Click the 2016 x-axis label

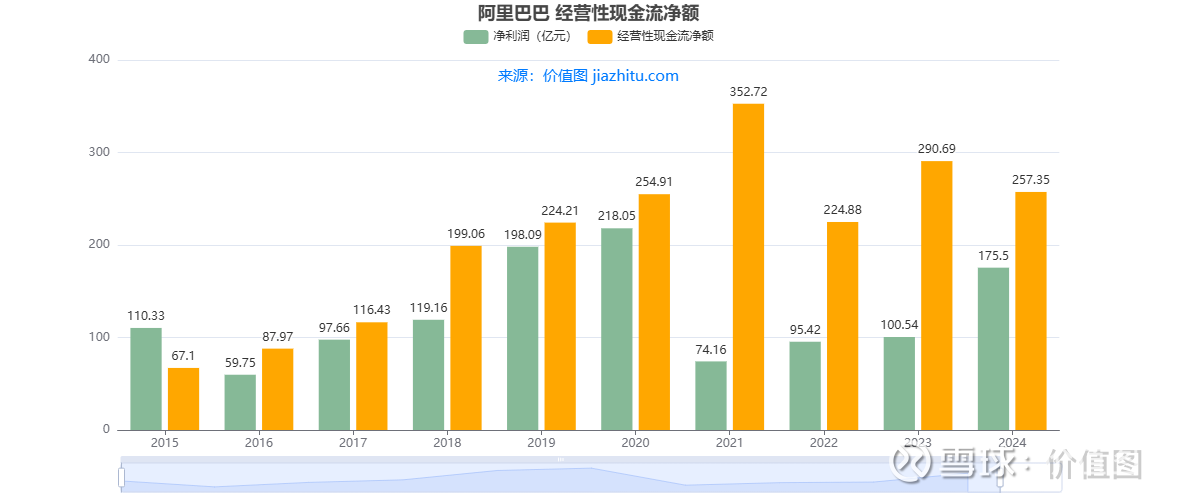259,444
